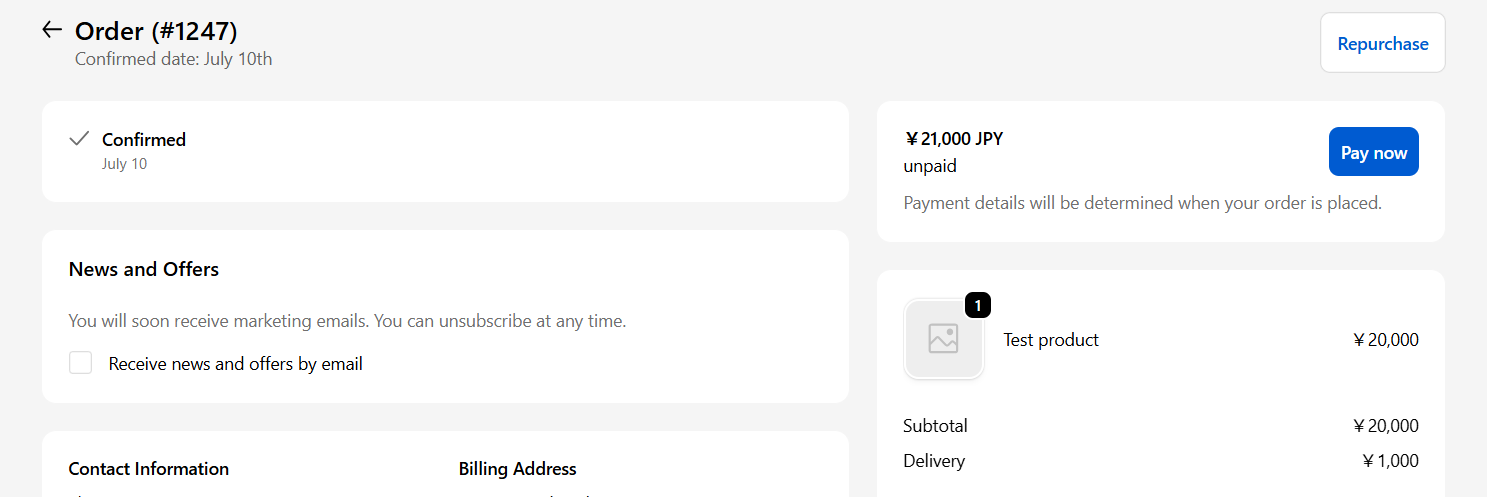Enable receive news and offers checkbox
Image resolution: width=1487 pixels, height=497 pixels.
(81, 363)
